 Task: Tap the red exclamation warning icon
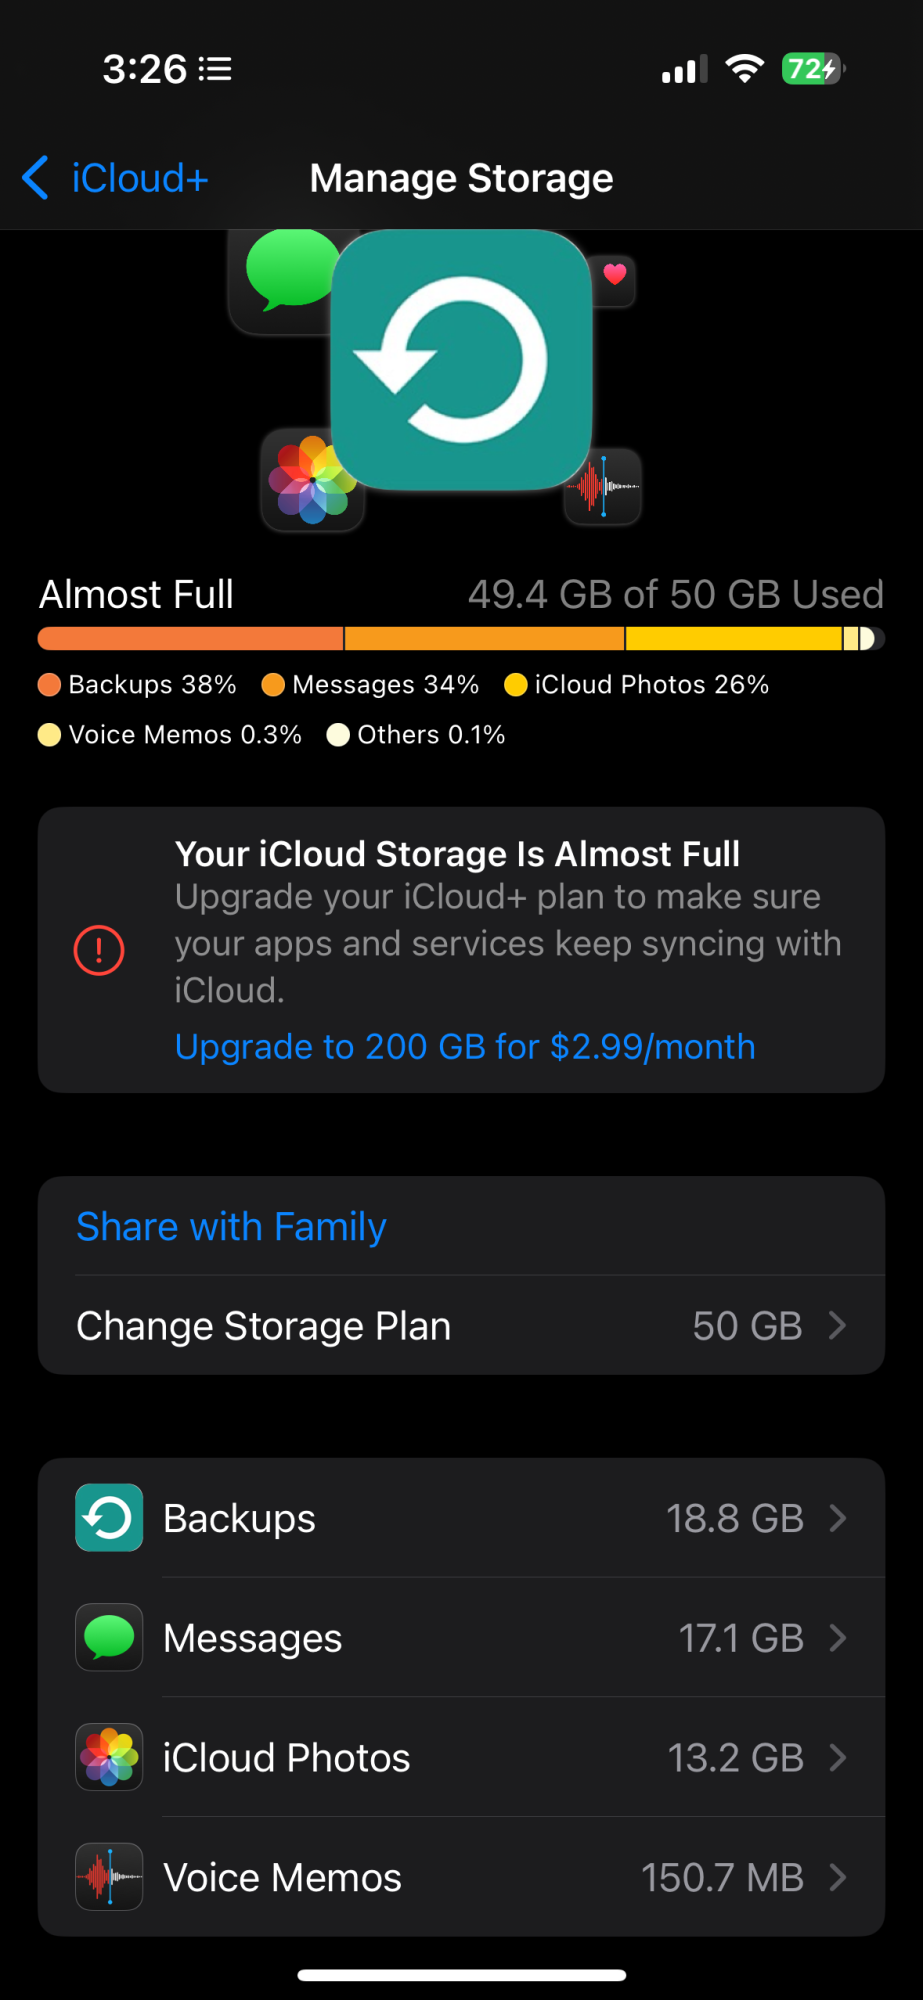[99, 950]
